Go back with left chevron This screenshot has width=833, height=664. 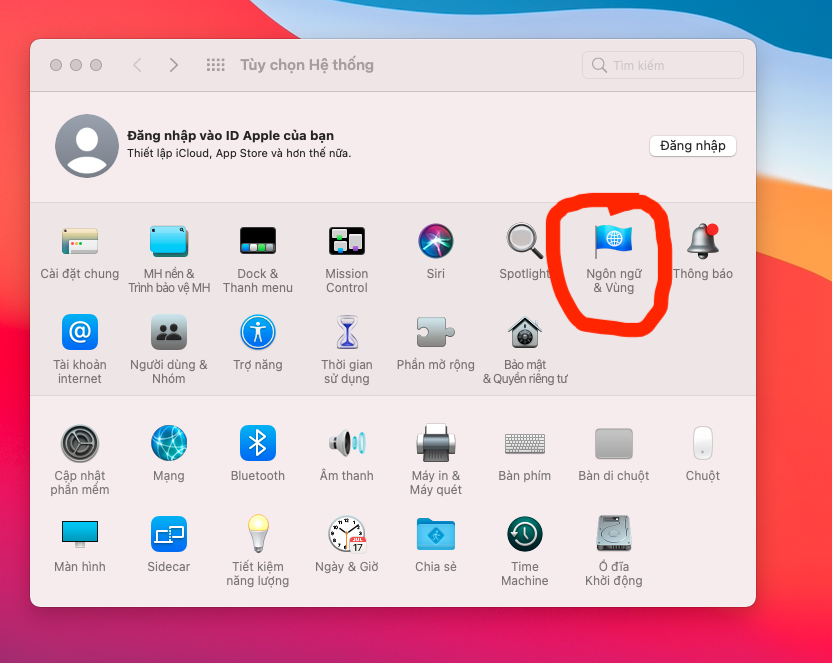click(137, 65)
